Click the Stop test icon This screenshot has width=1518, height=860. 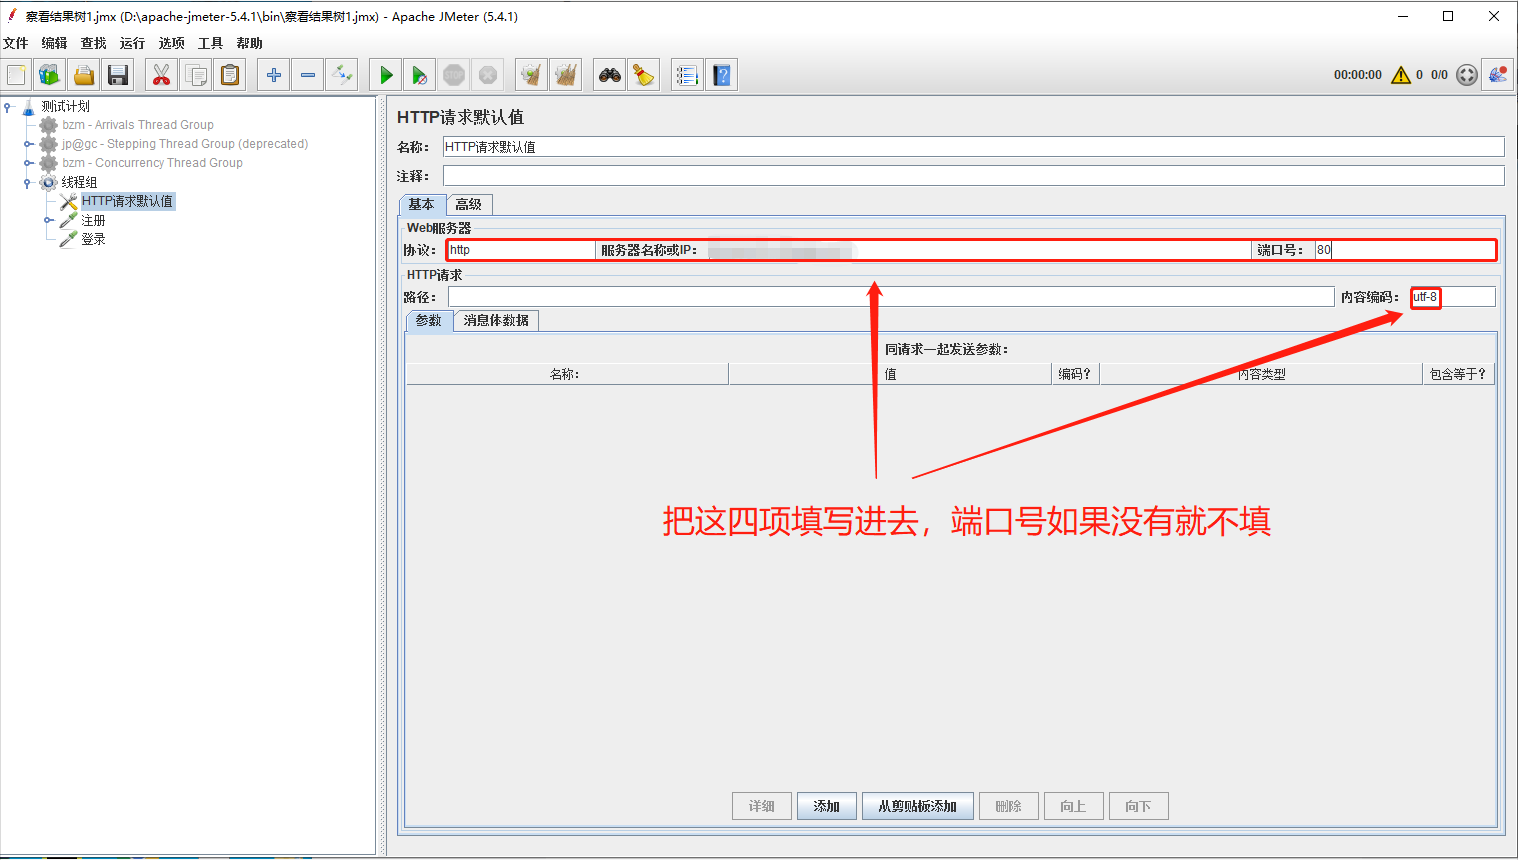[454, 75]
